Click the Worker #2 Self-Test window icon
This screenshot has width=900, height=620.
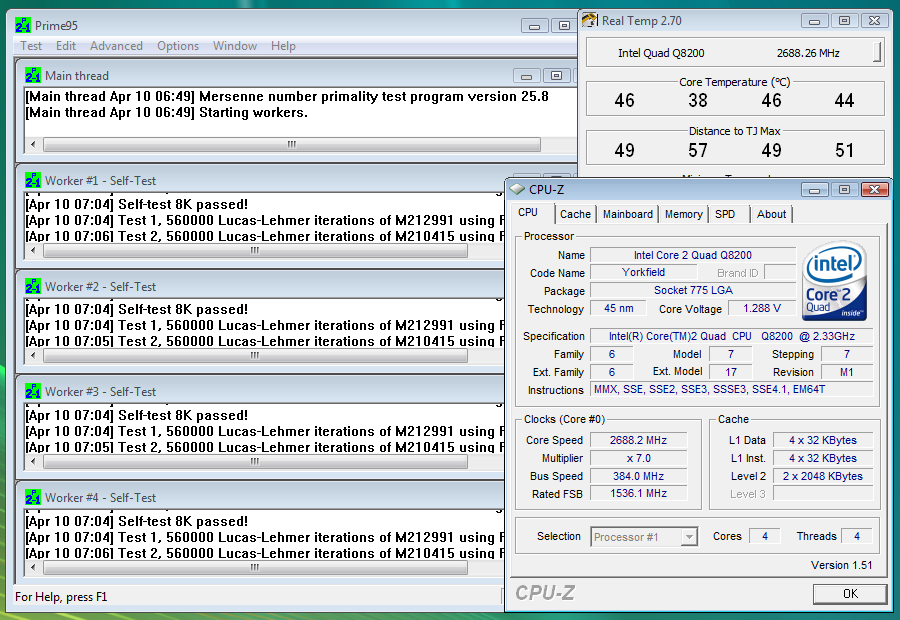tap(33, 286)
